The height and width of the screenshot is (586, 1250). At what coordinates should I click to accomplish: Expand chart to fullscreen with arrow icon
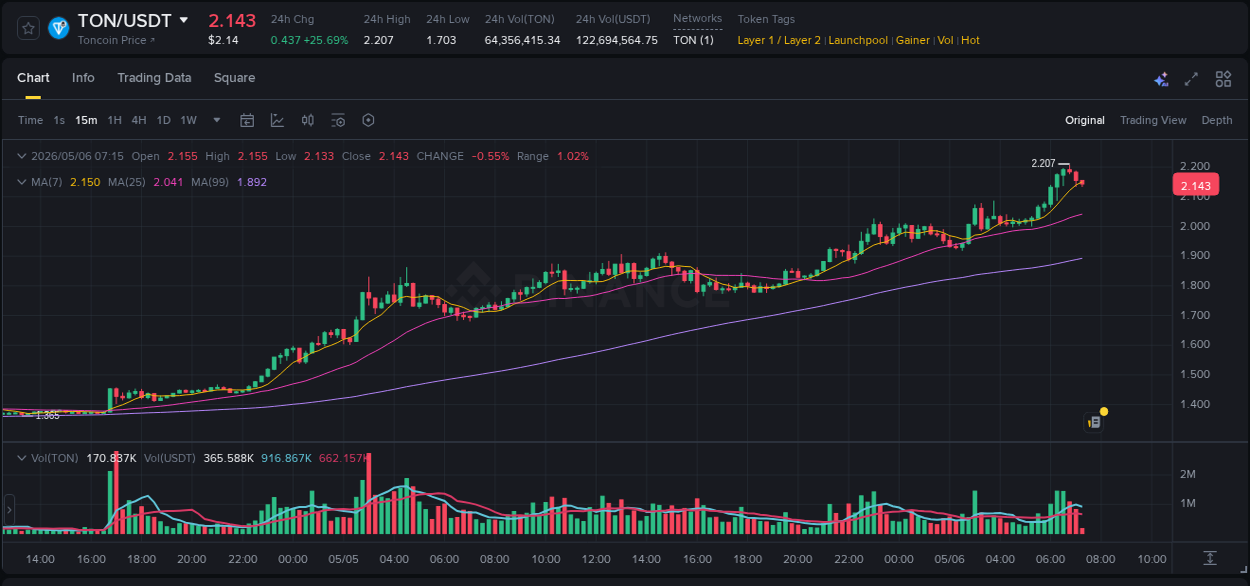[1191, 79]
